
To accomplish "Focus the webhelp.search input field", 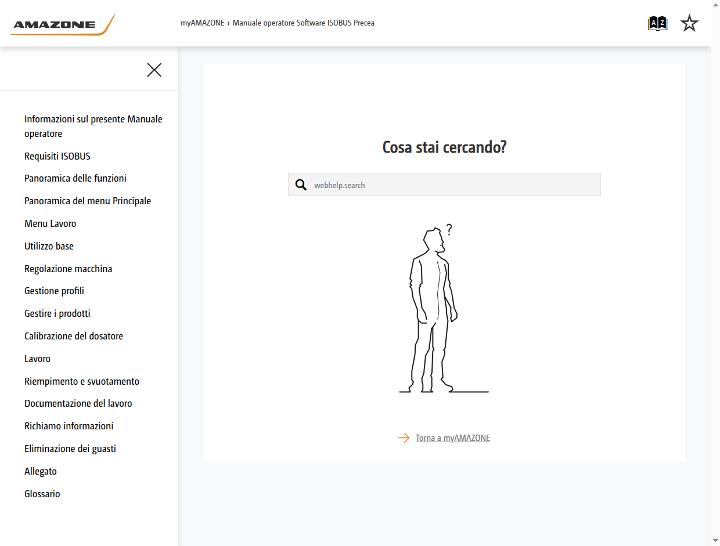I will point(444,185).
